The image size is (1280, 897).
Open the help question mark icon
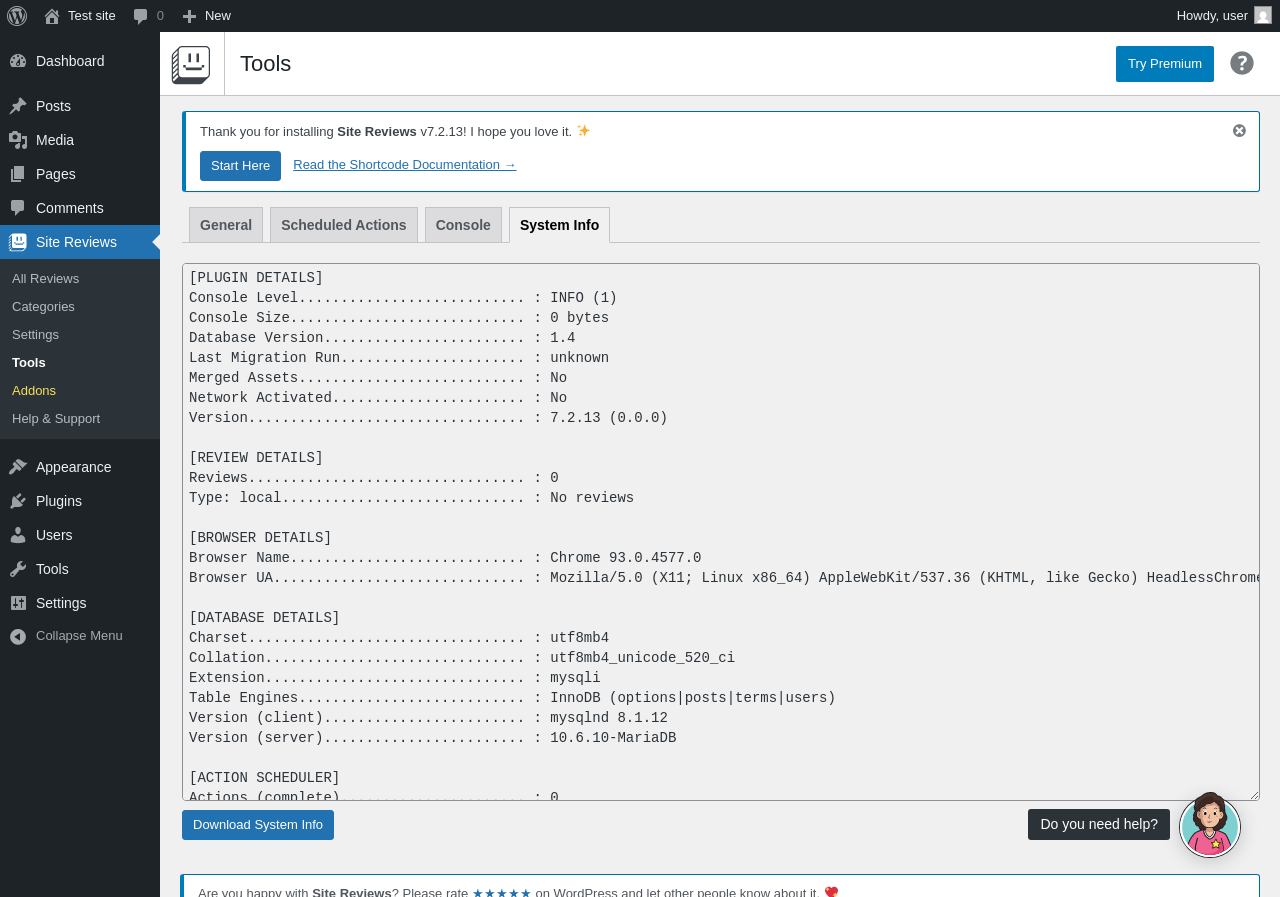[x=1242, y=63]
